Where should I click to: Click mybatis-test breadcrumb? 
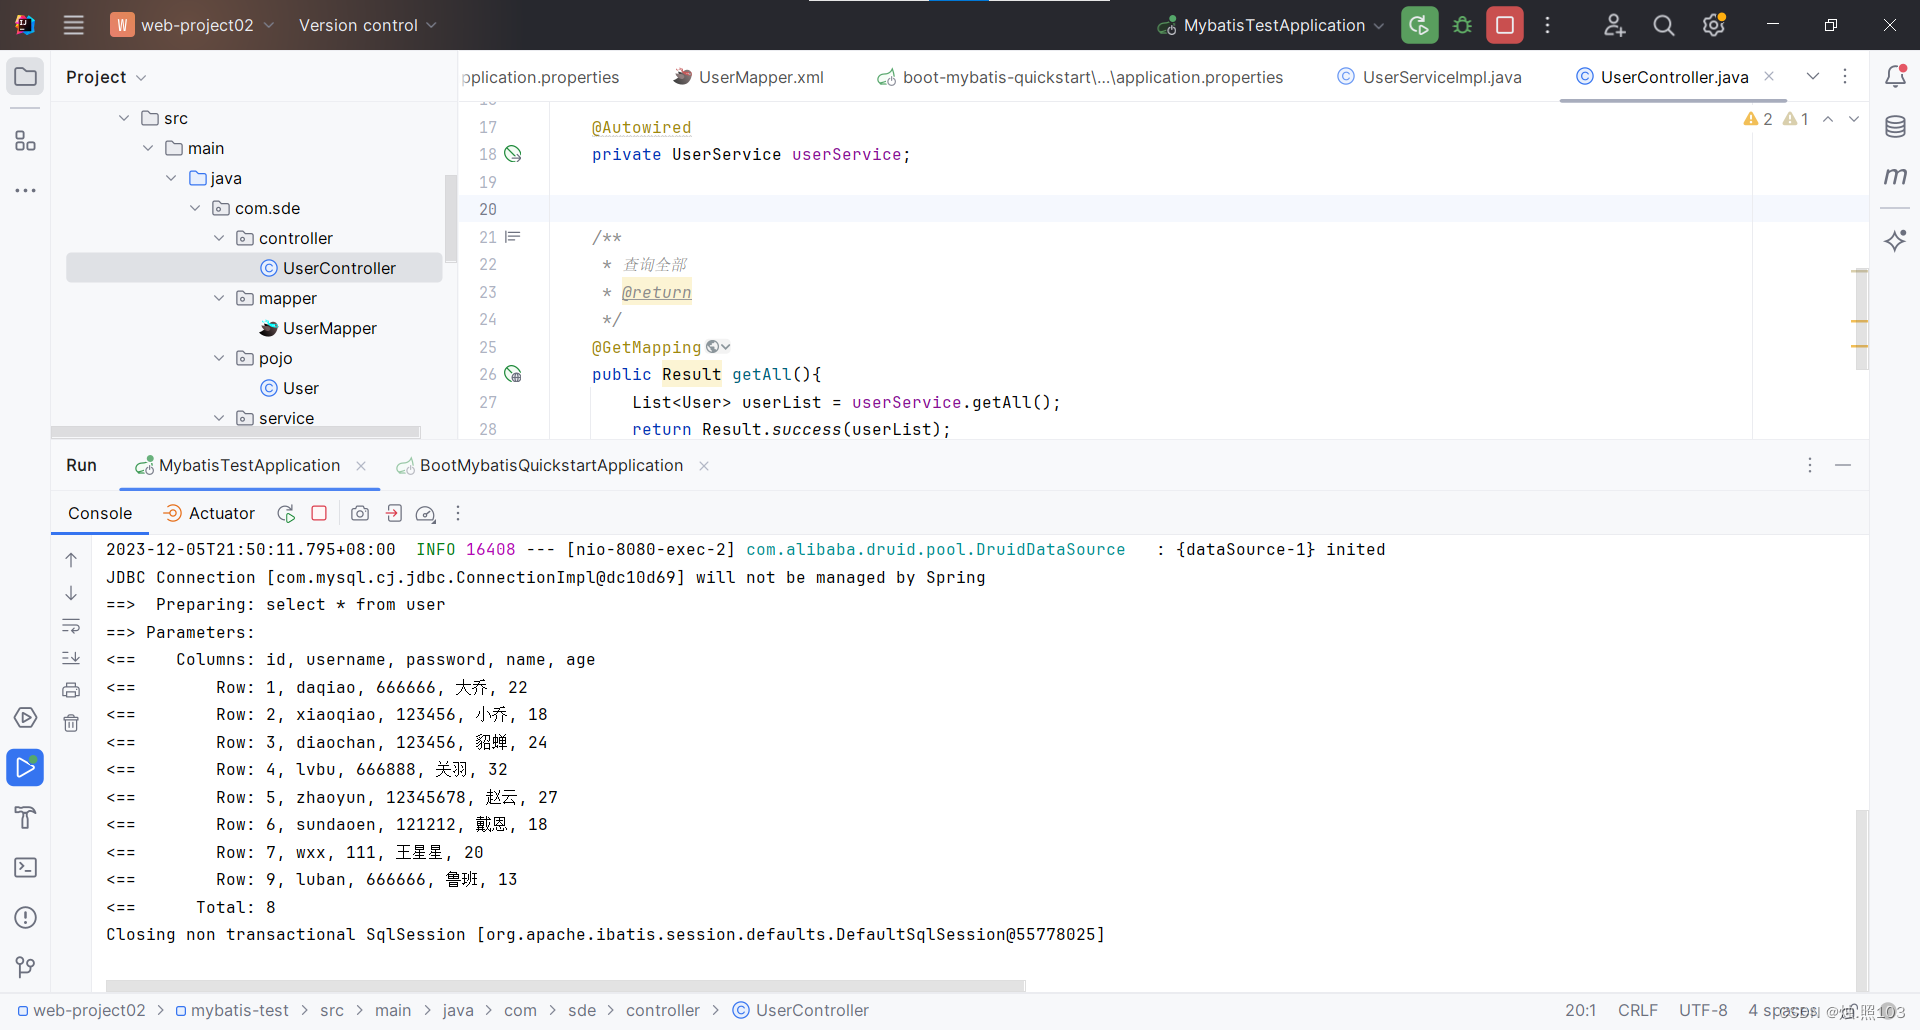tap(232, 1010)
